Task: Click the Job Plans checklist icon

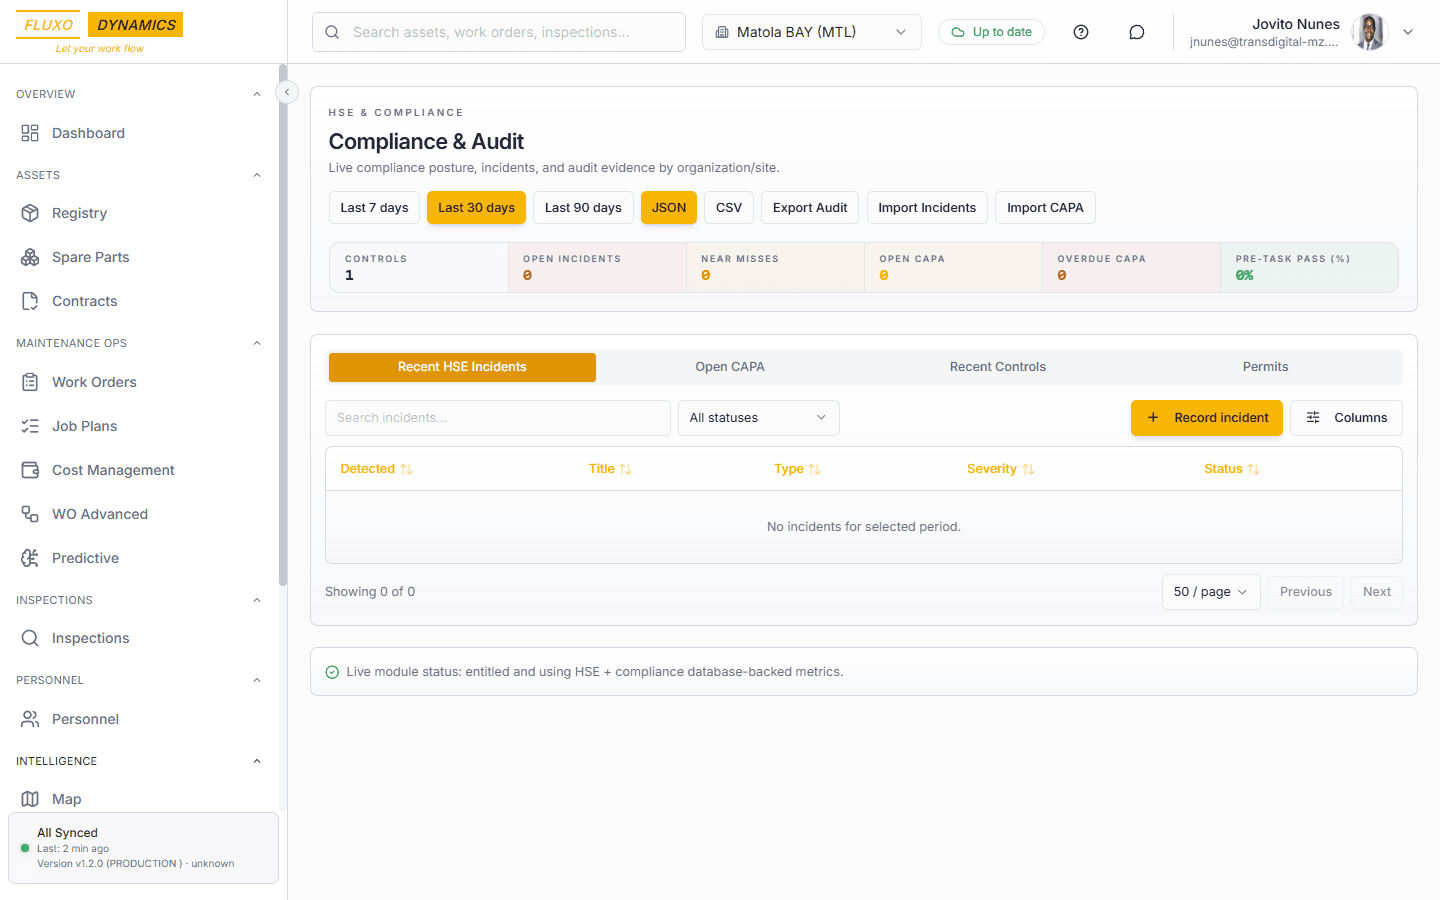Action: click(30, 426)
